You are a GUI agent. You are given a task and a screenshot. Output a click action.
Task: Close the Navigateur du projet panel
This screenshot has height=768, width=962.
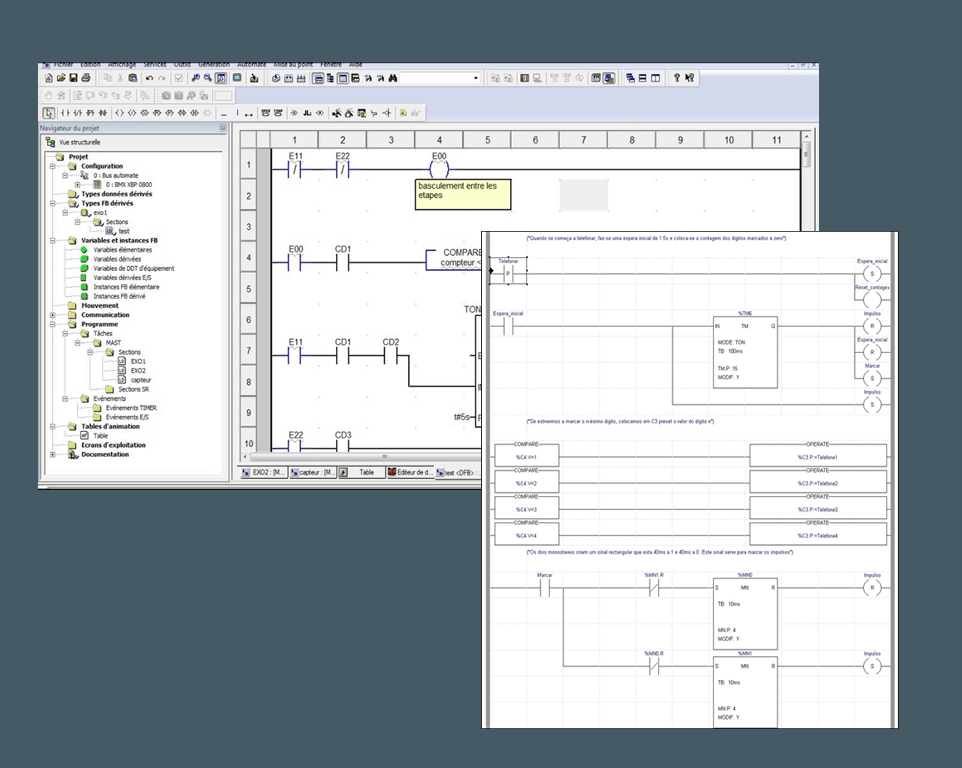pos(223,128)
